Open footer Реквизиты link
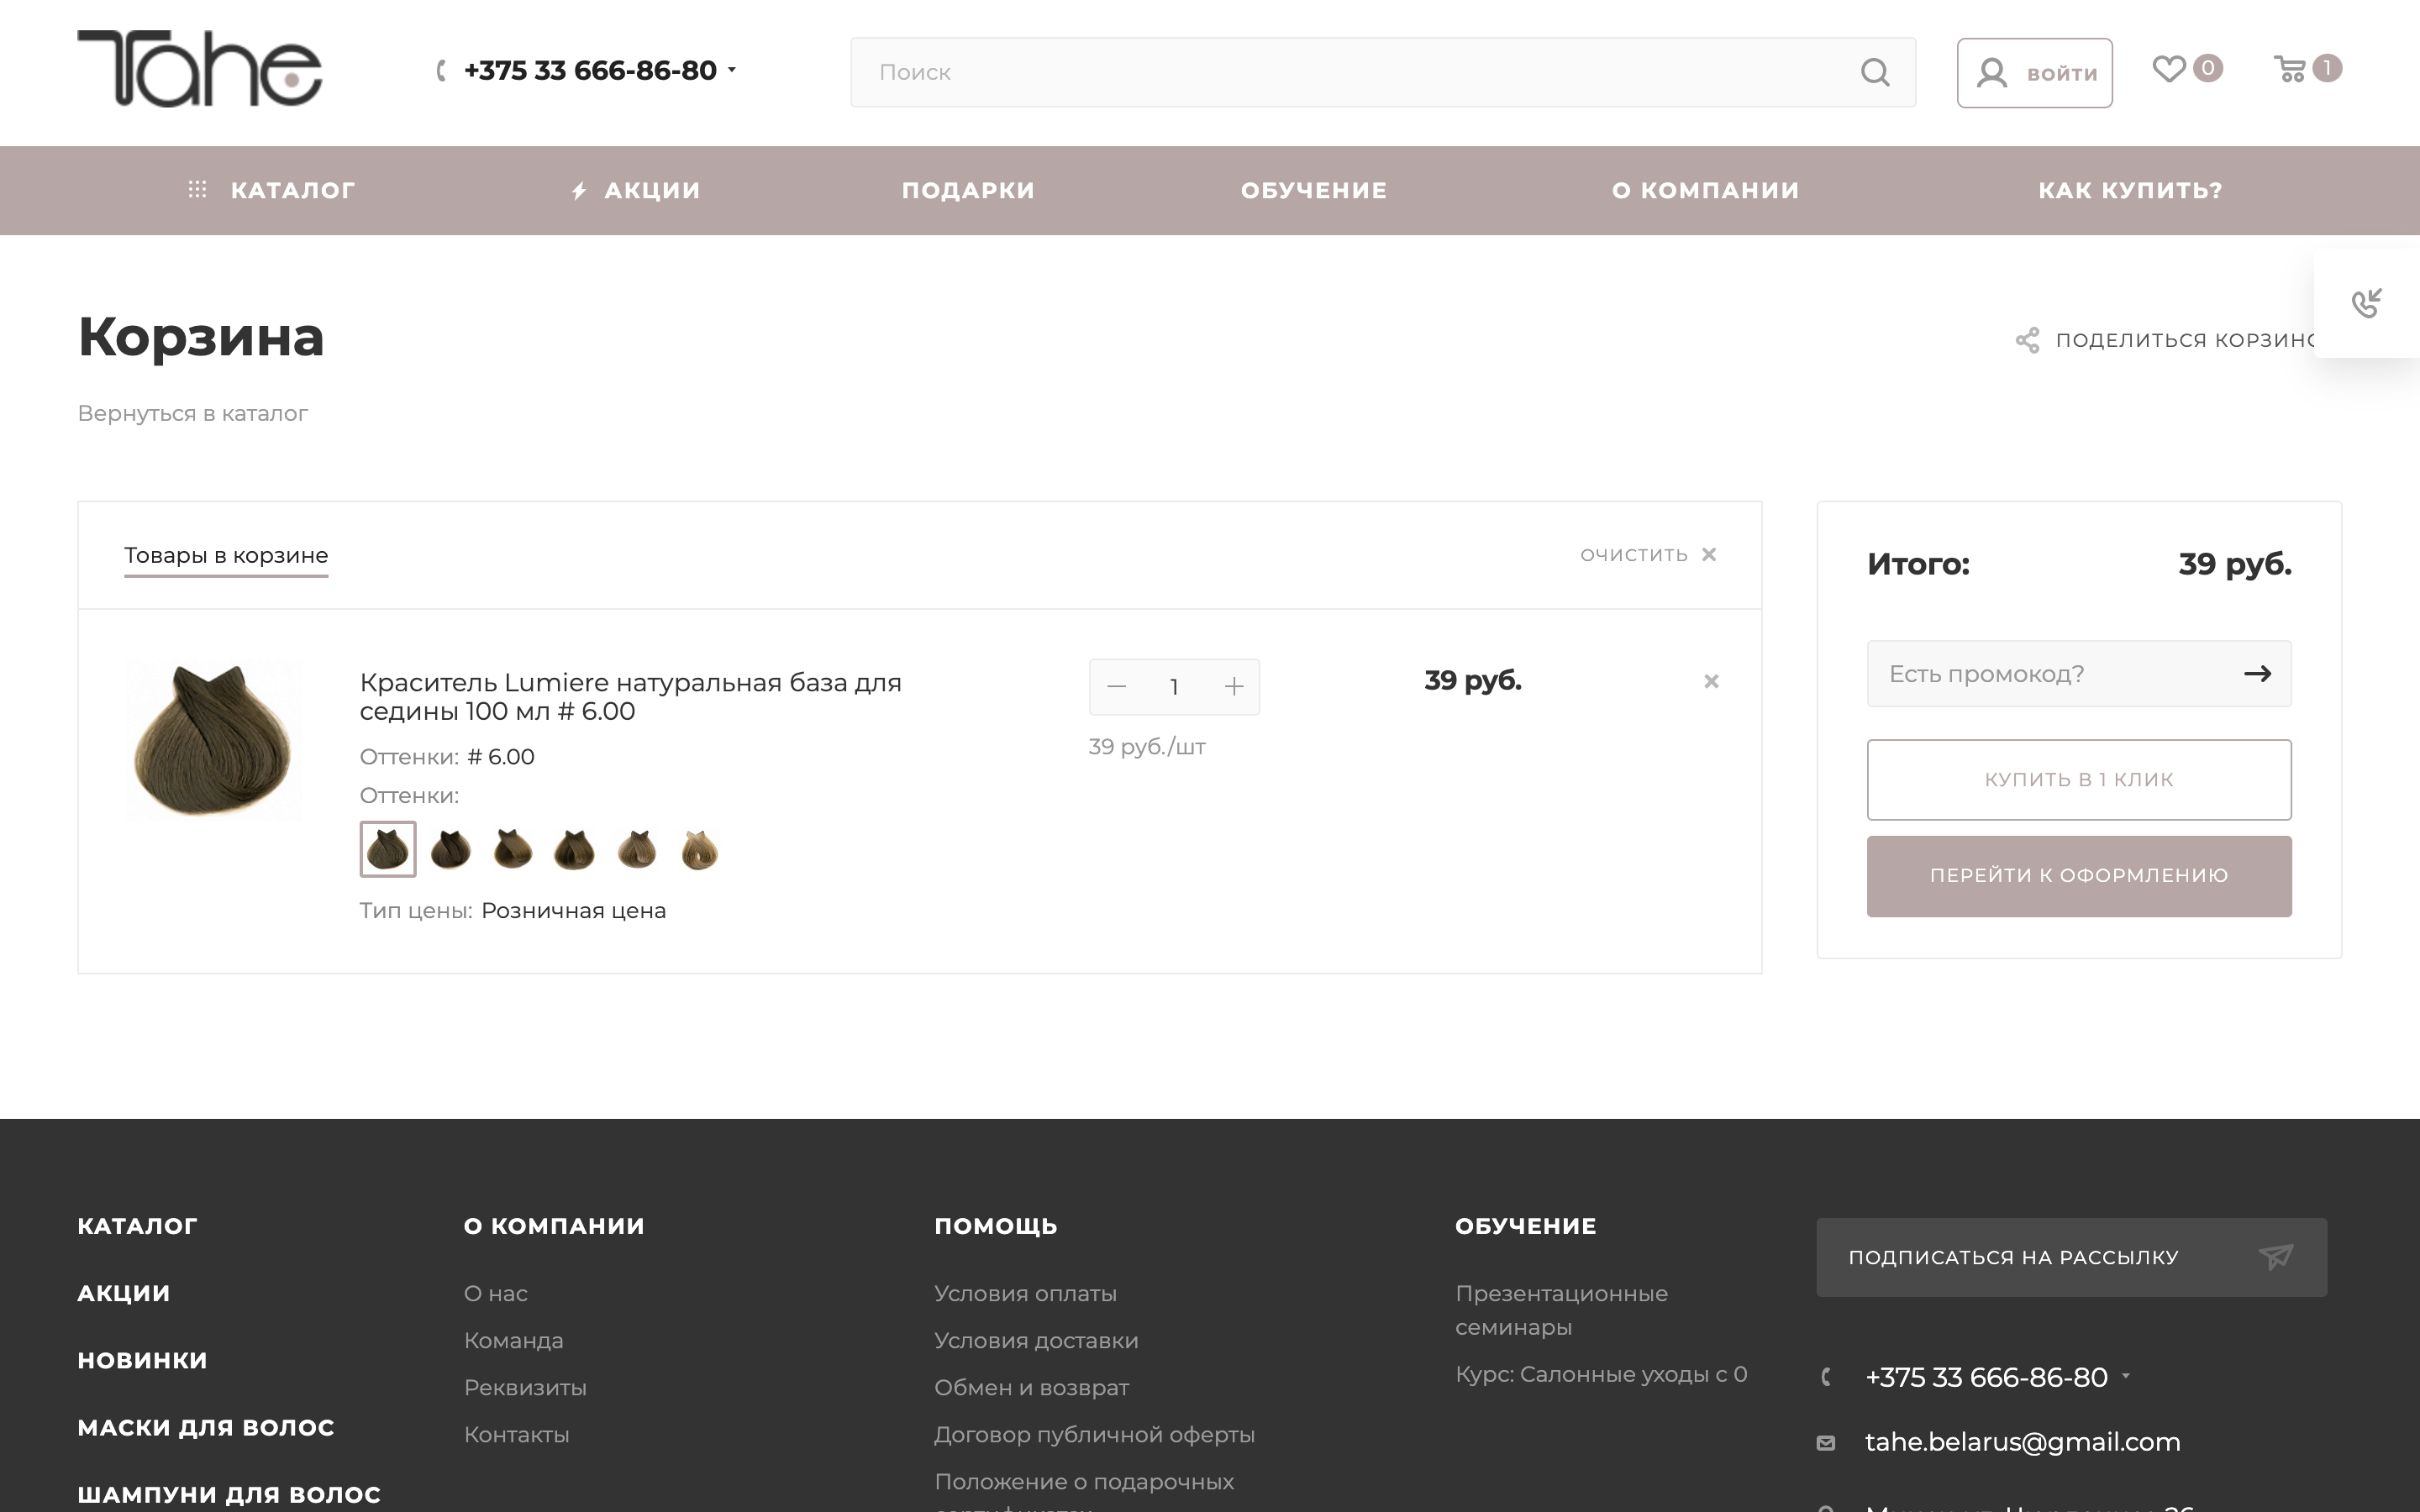The width and height of the screenshot is (2420, 1512). [525, 1387]
